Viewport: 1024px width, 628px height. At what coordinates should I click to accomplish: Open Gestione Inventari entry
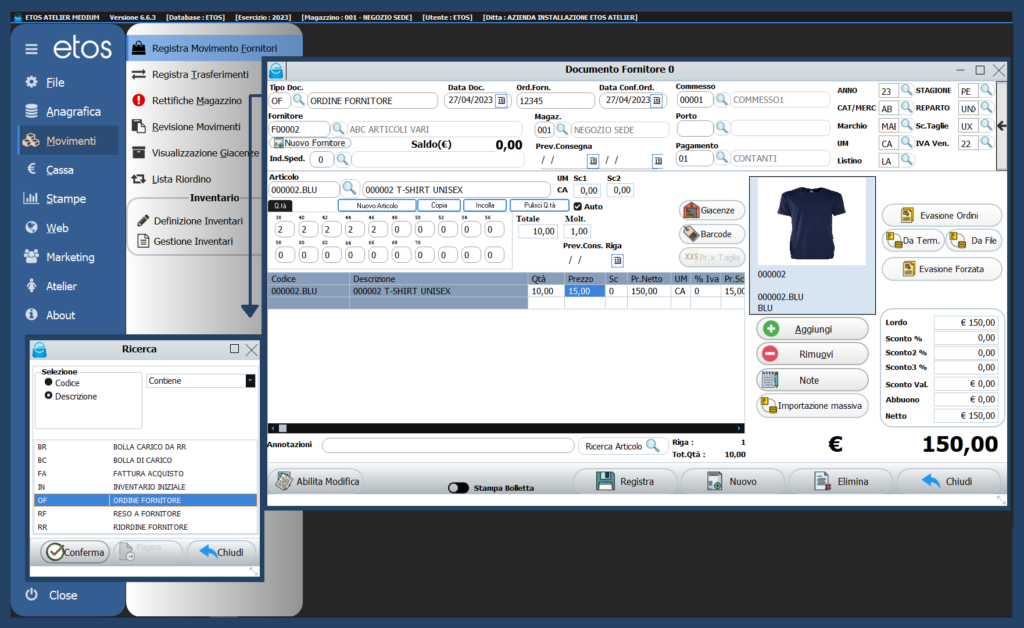tap(193, 241)
